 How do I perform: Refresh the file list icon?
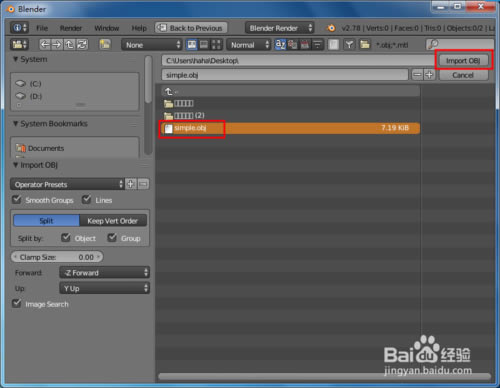click(82, 44)
